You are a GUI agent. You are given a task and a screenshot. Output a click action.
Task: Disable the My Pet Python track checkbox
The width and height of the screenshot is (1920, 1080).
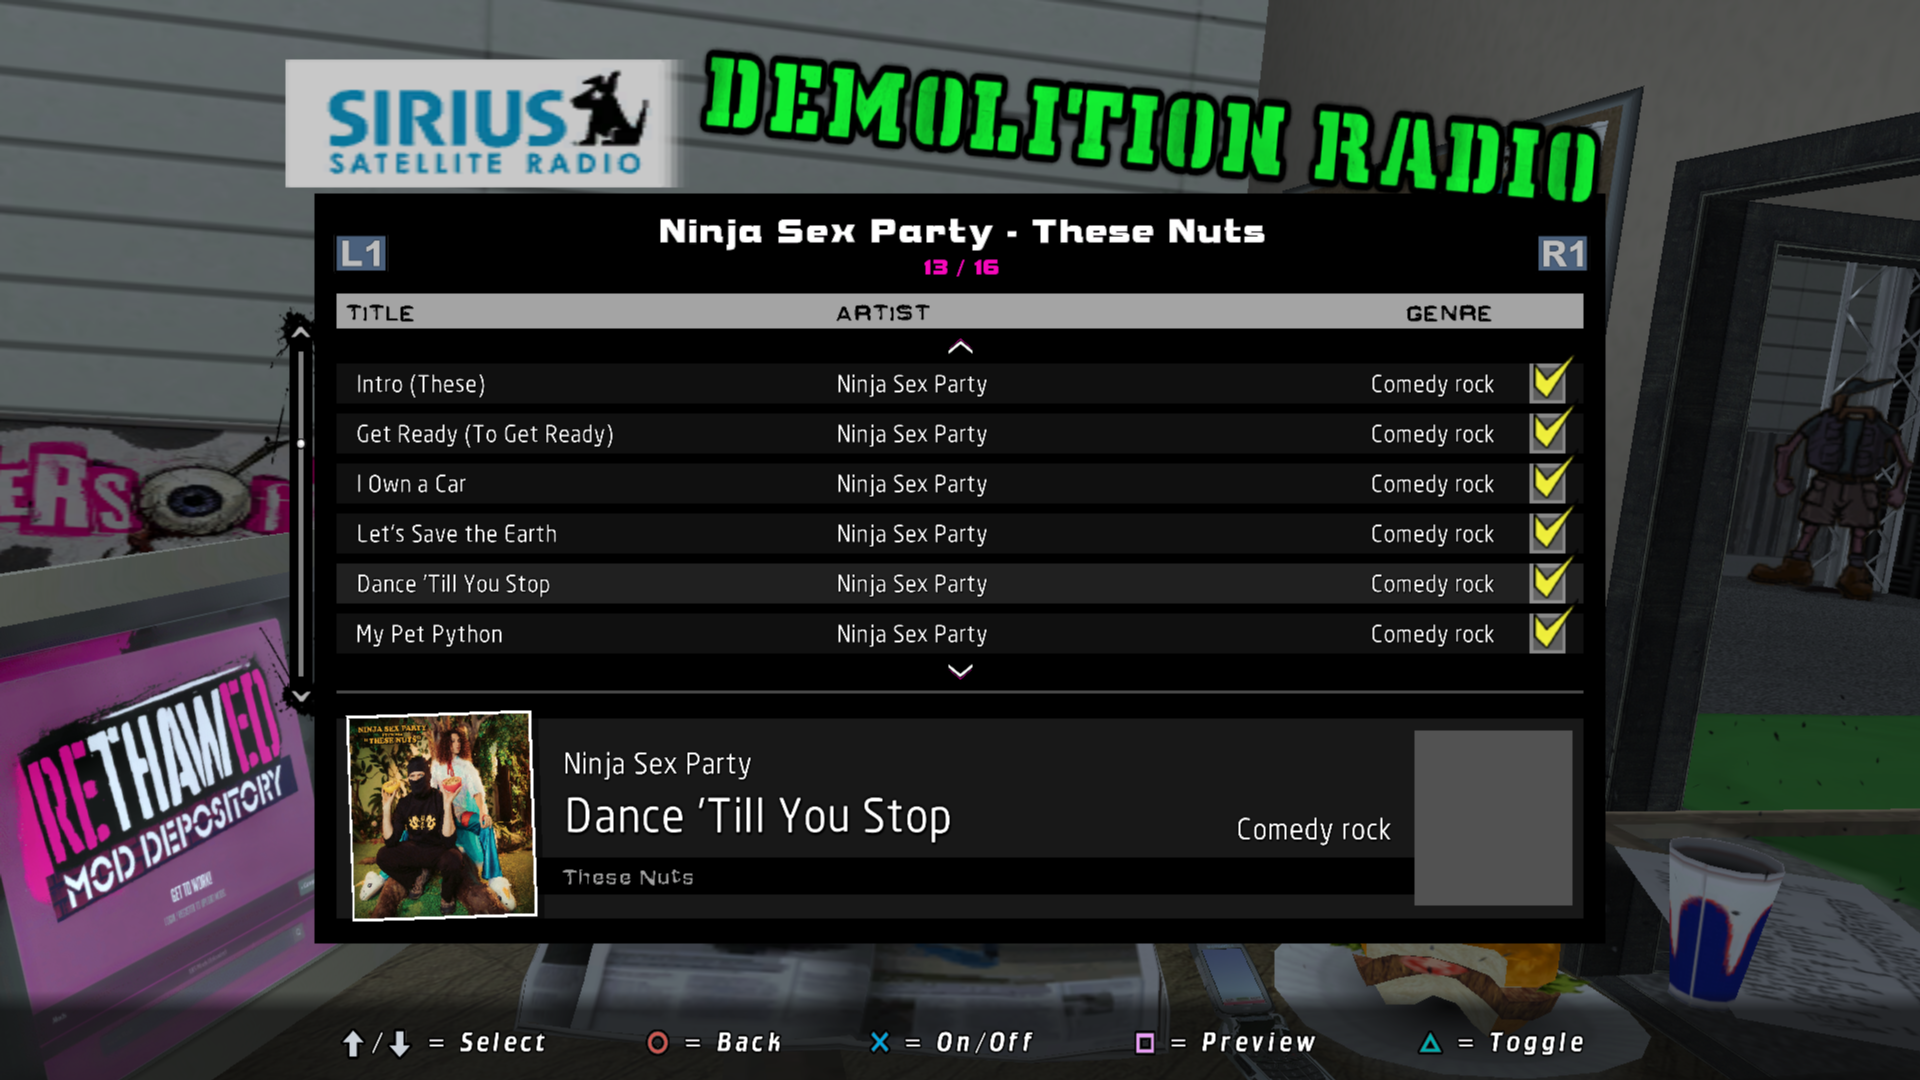(1548, 633)
